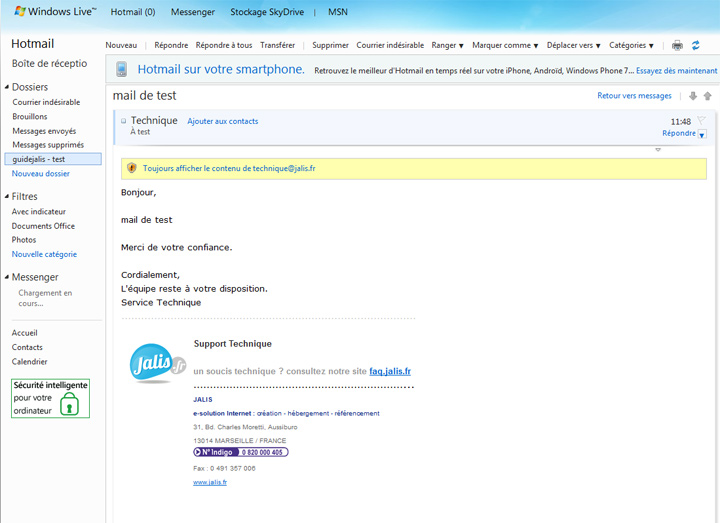720x523 pixels.
Task: Open Messages envoyés folder
Action: [44, 131]
